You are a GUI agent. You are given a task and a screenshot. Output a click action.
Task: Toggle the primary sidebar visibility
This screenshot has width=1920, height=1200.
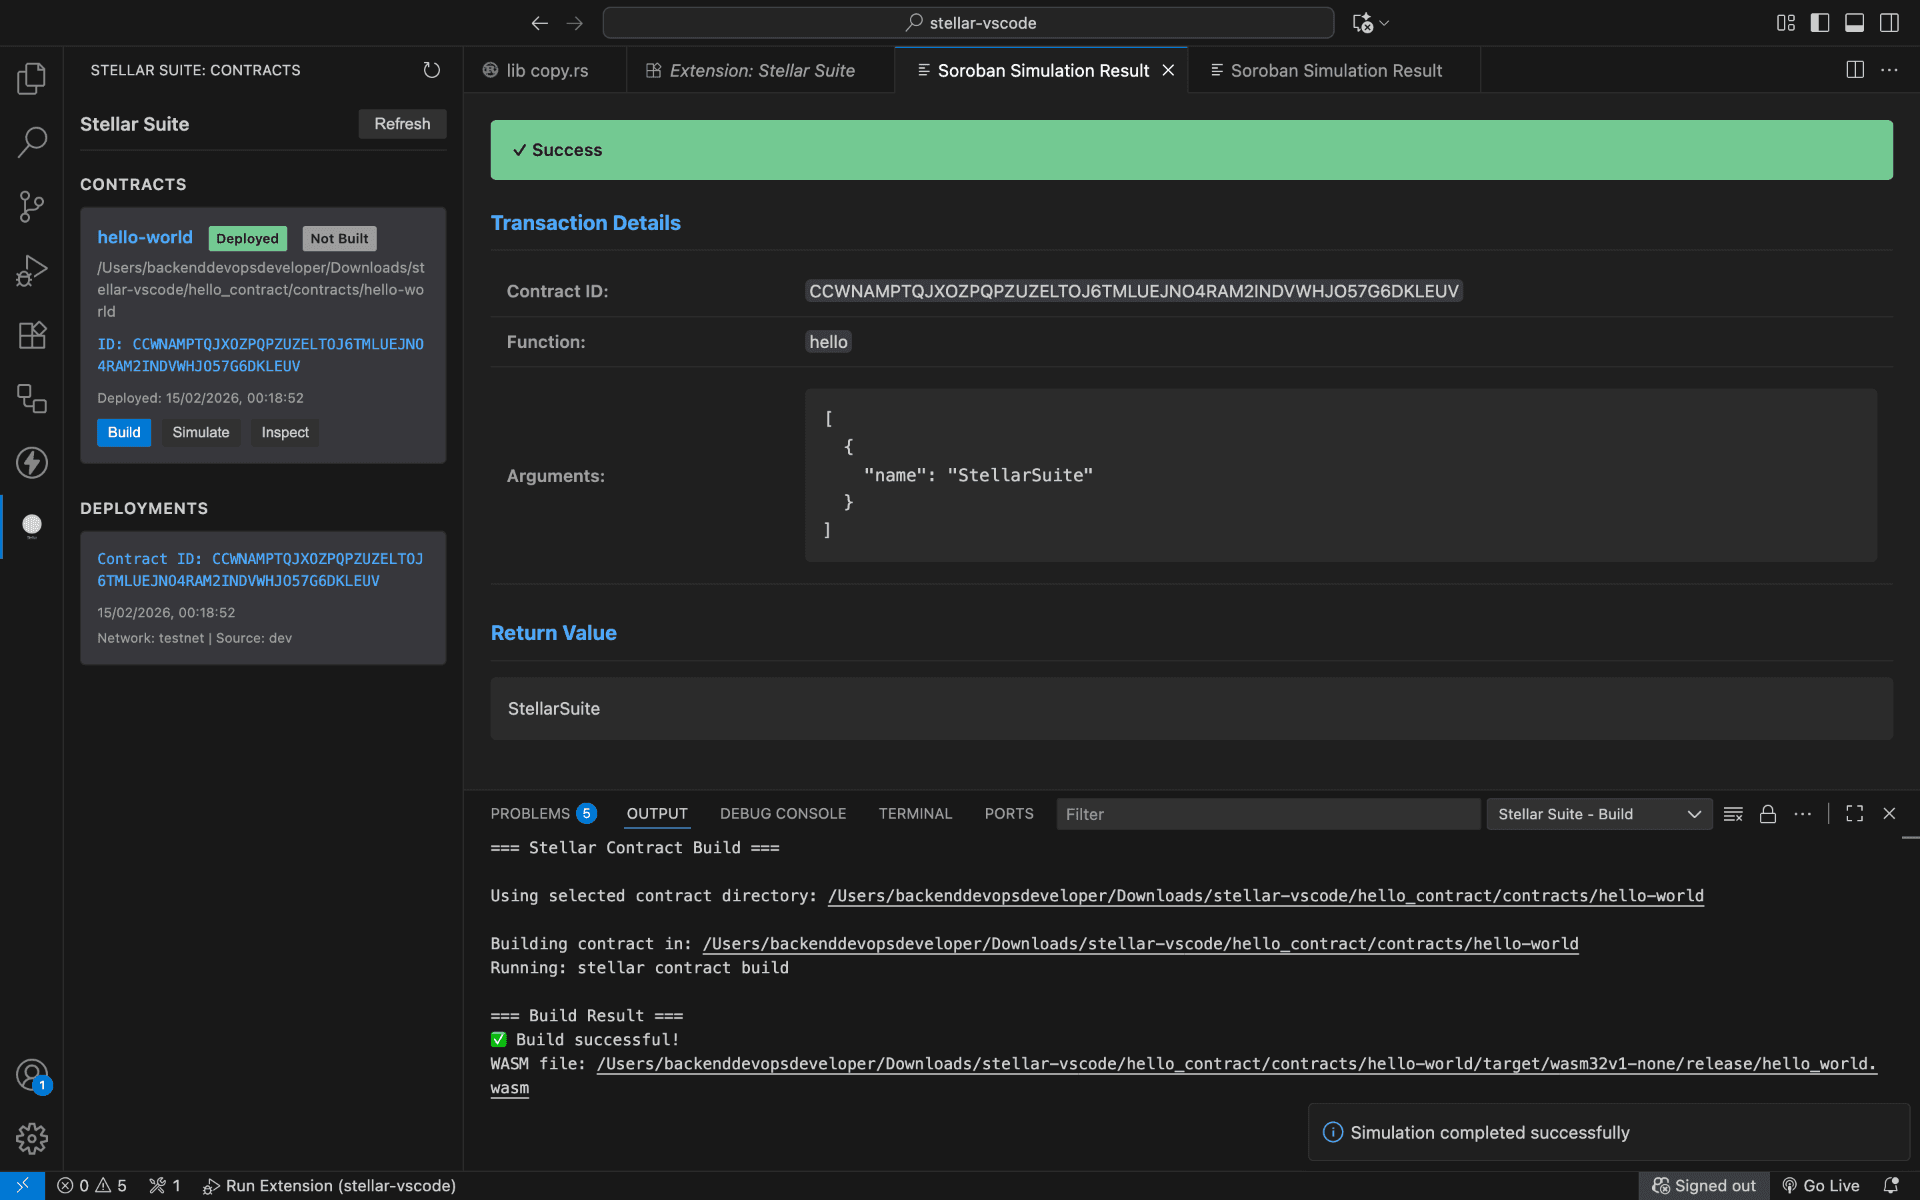click(x=1820, y=22)
